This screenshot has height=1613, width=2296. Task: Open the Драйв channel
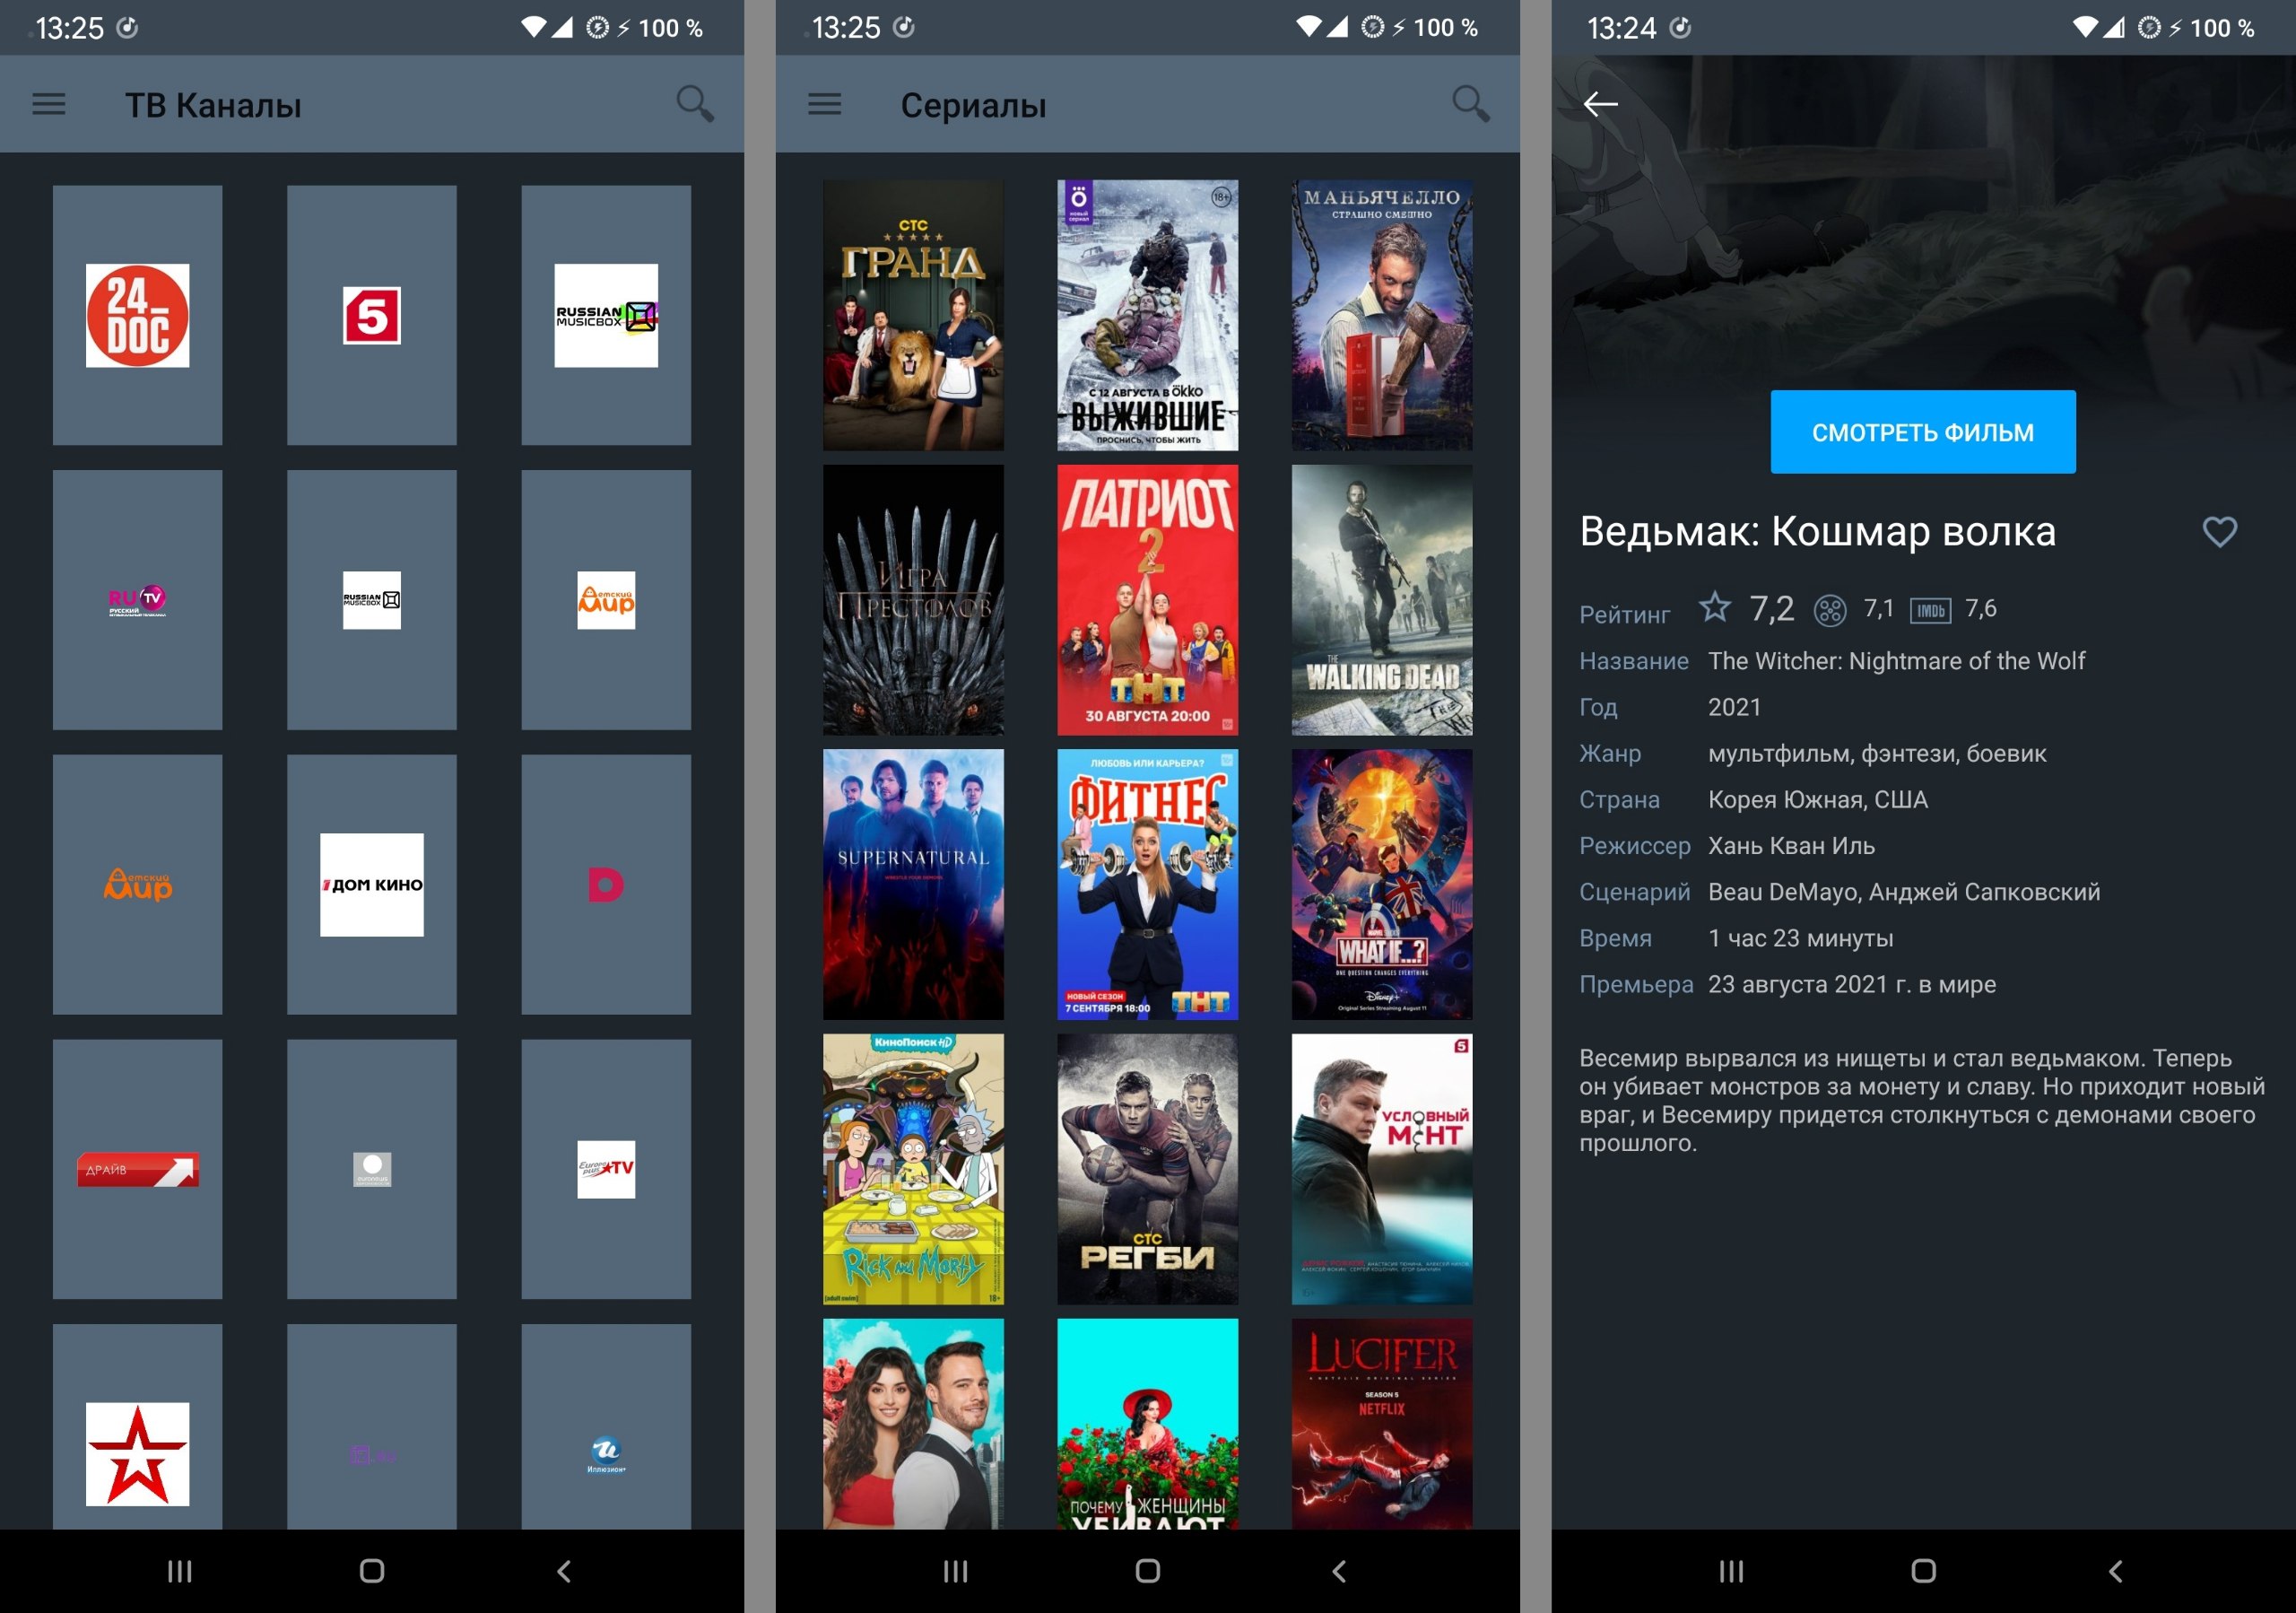[137, 1169]
